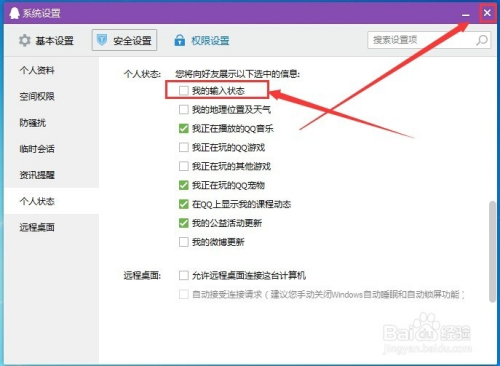Enable 我的输入状态 checkbox

[184, 90]
